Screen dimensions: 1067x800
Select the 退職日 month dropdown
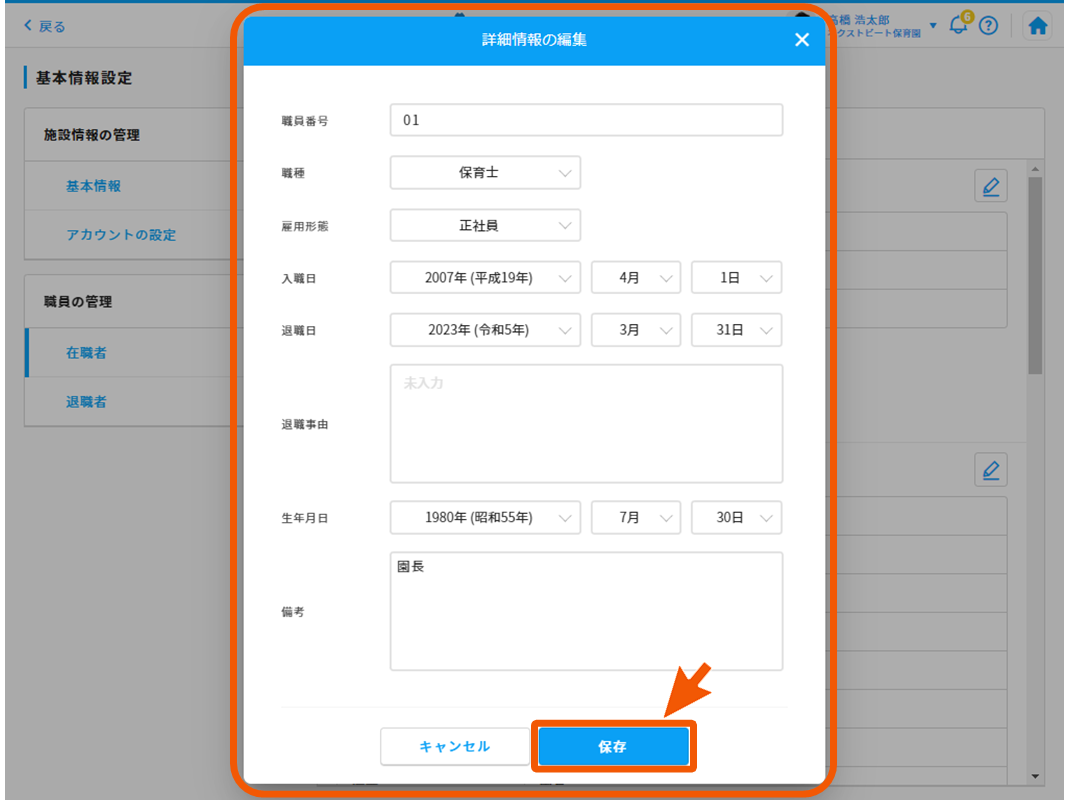click(x=636, y=330)
